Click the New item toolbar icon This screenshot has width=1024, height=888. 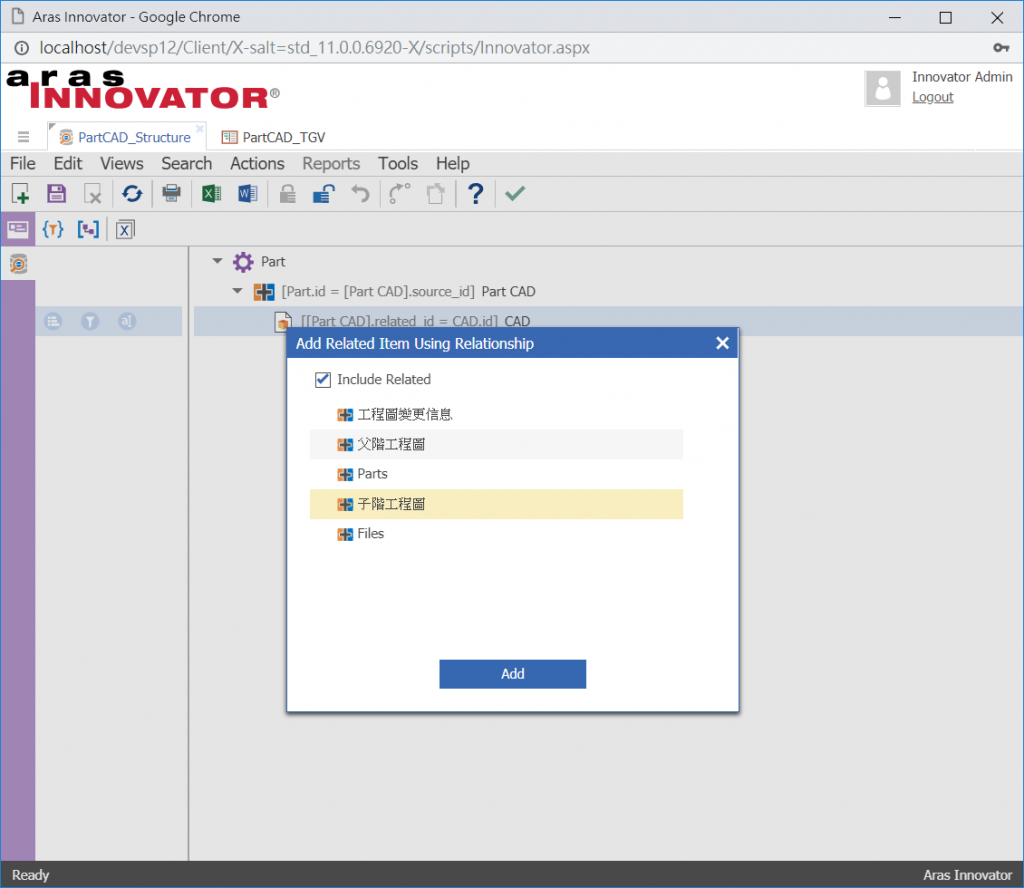pos(20,194)
